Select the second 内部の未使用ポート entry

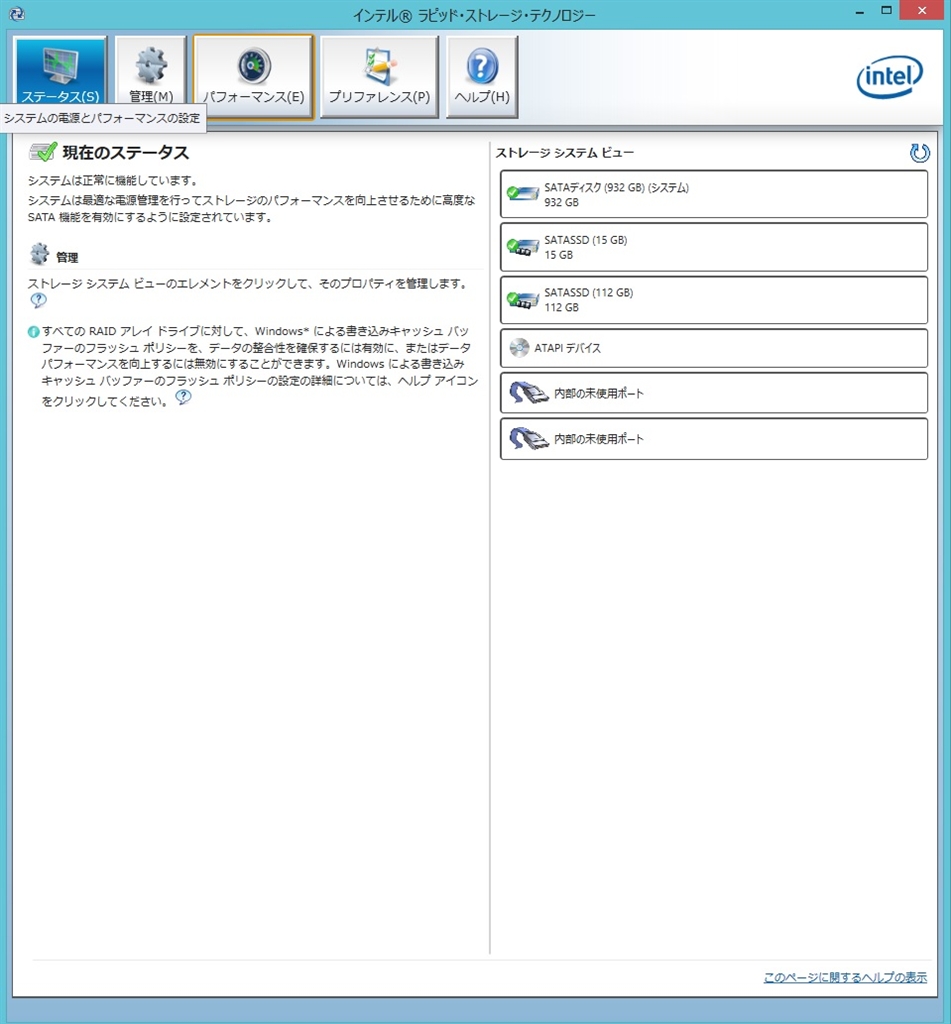(x=714, y=439)
